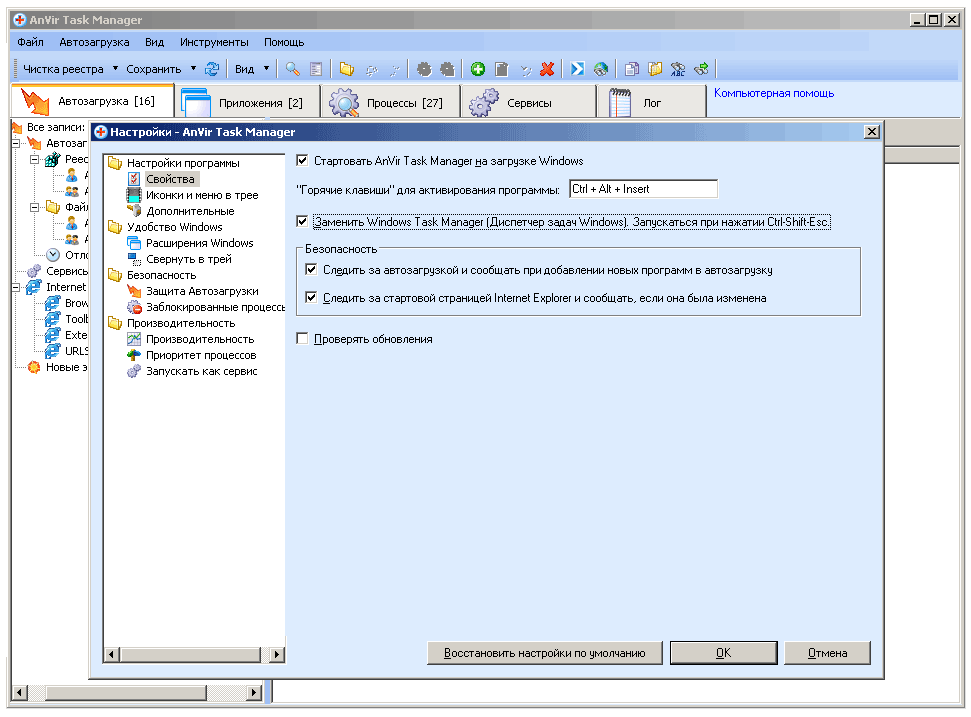971x717 pixels.
Task: Select Иконки и меню в трее item
Action: (x=202, y=195)
